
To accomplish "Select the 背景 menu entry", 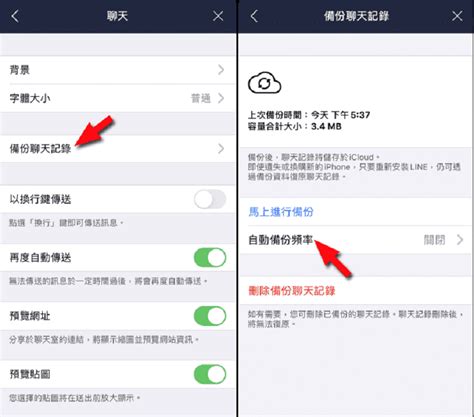I will 117,70.
